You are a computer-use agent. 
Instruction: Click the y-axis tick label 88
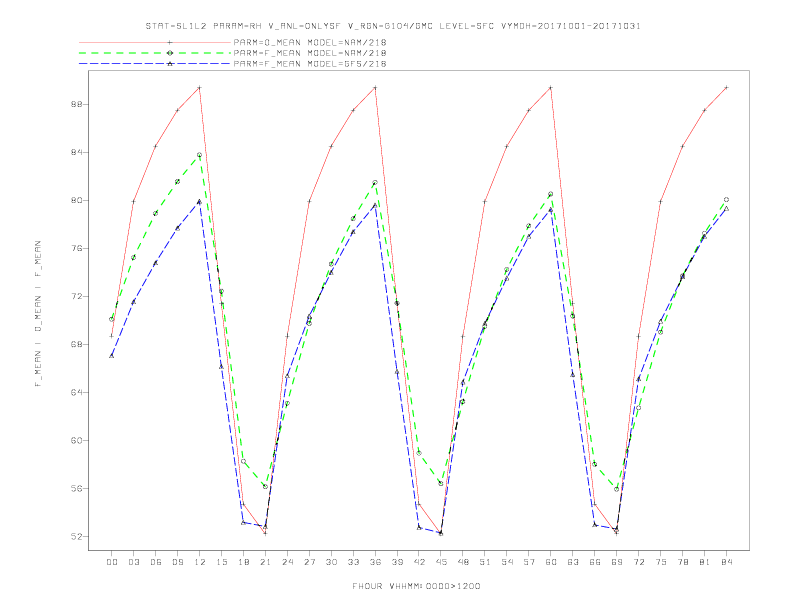[x=76, y=105]
